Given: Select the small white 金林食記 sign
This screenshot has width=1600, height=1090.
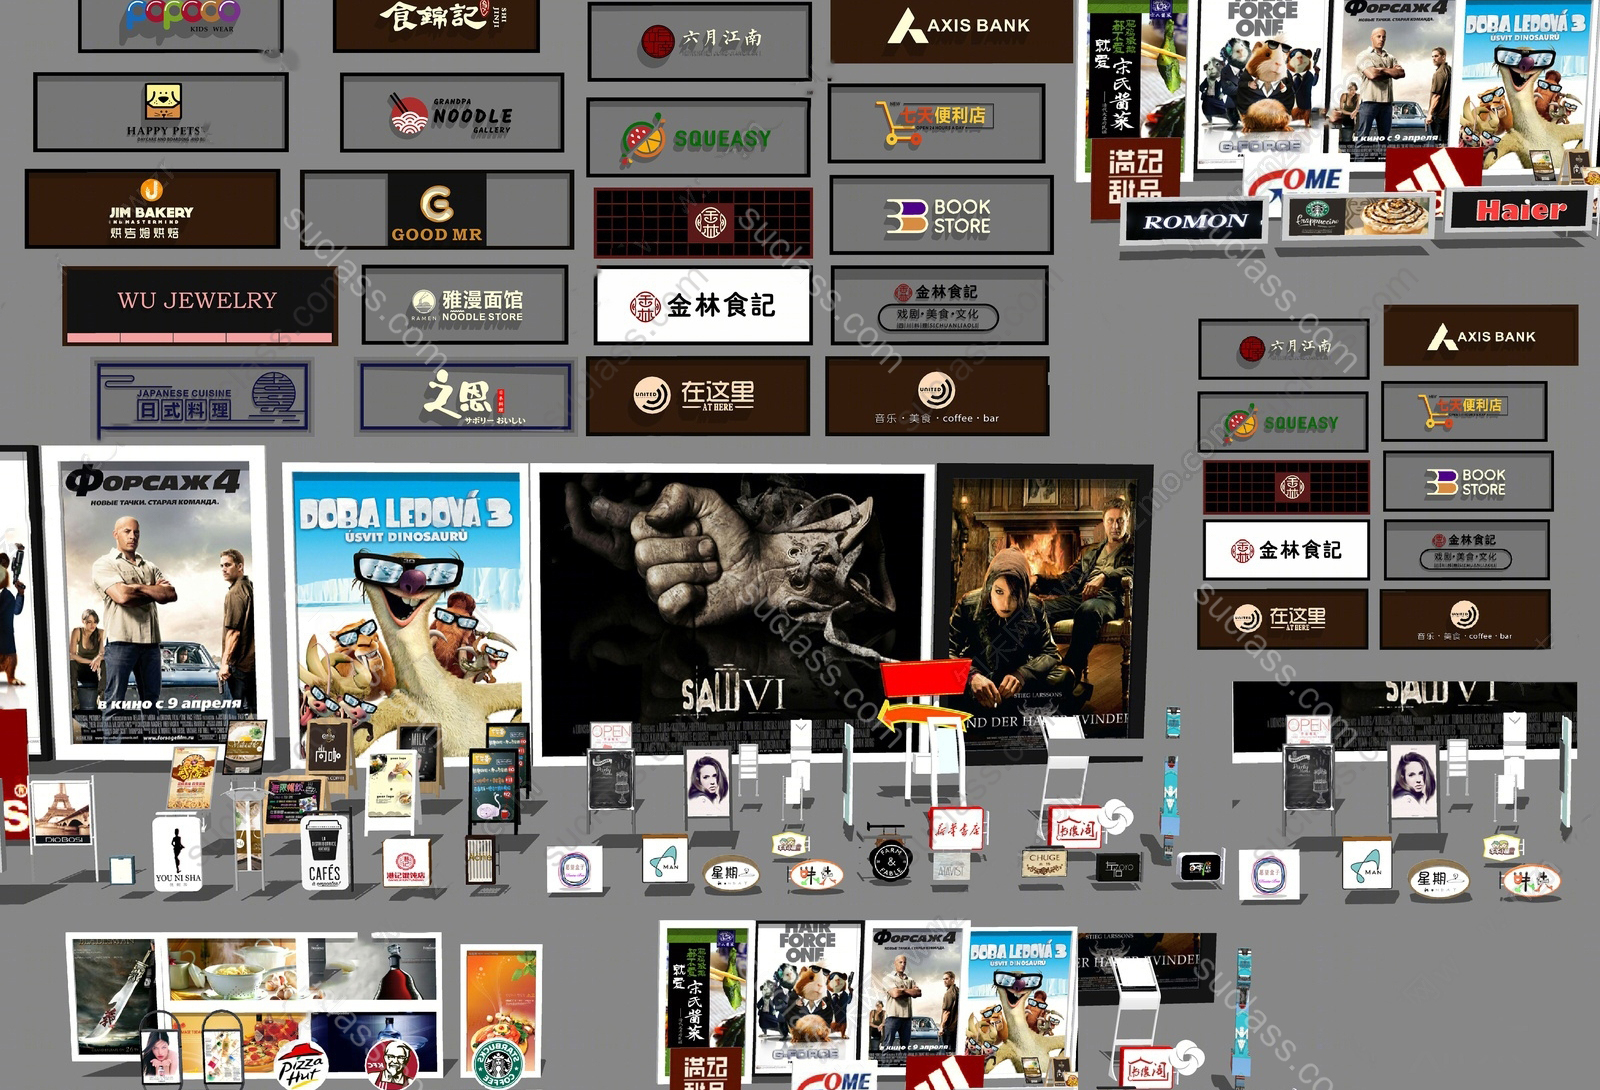Looking at the screenshot, I should coord(1286,550).
